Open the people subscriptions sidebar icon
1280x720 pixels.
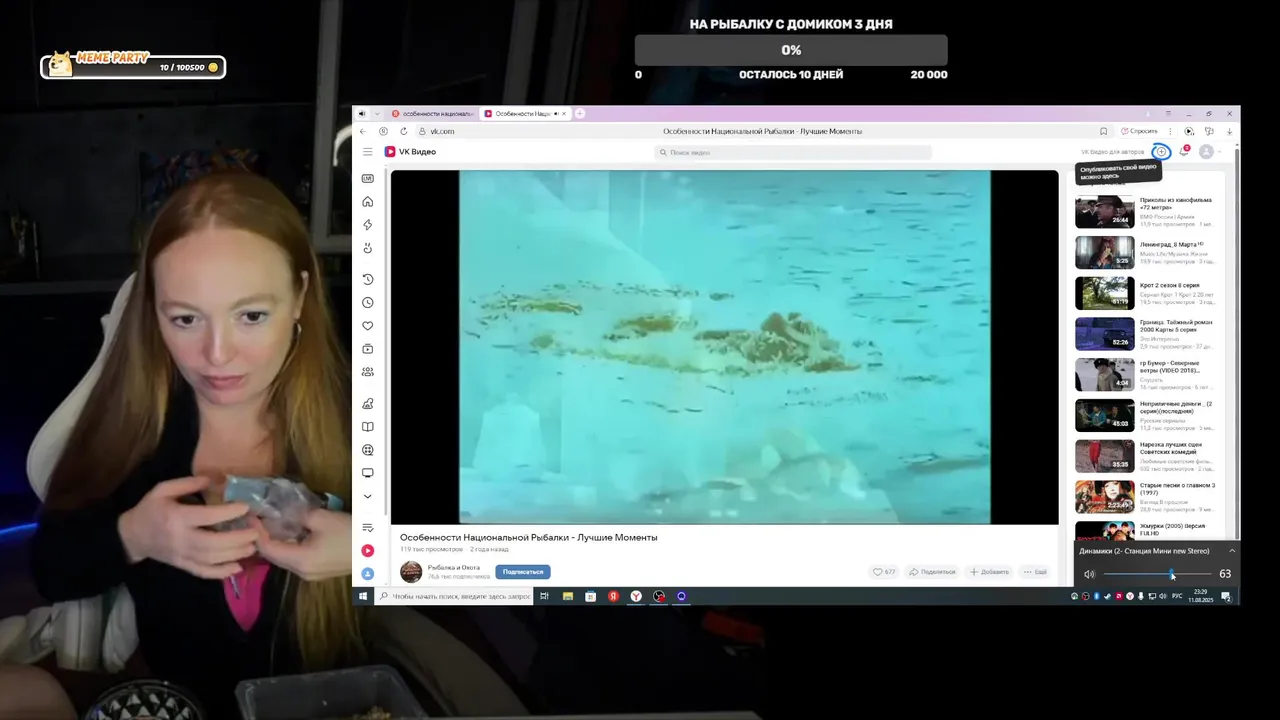[368, 372]
